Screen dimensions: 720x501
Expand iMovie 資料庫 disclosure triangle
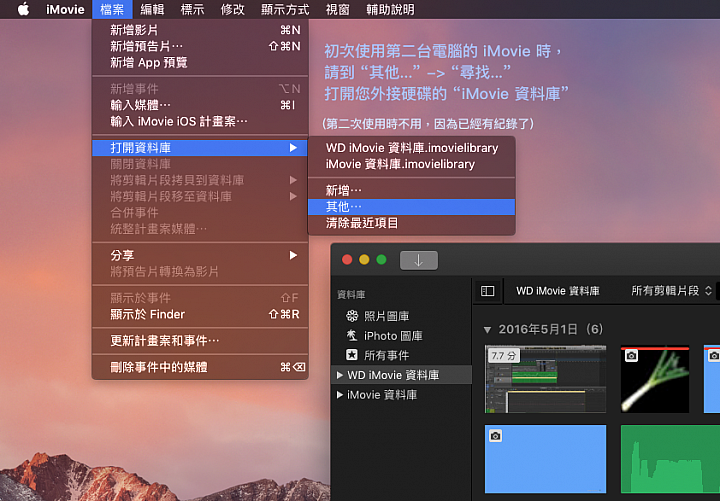click(340, 395)
